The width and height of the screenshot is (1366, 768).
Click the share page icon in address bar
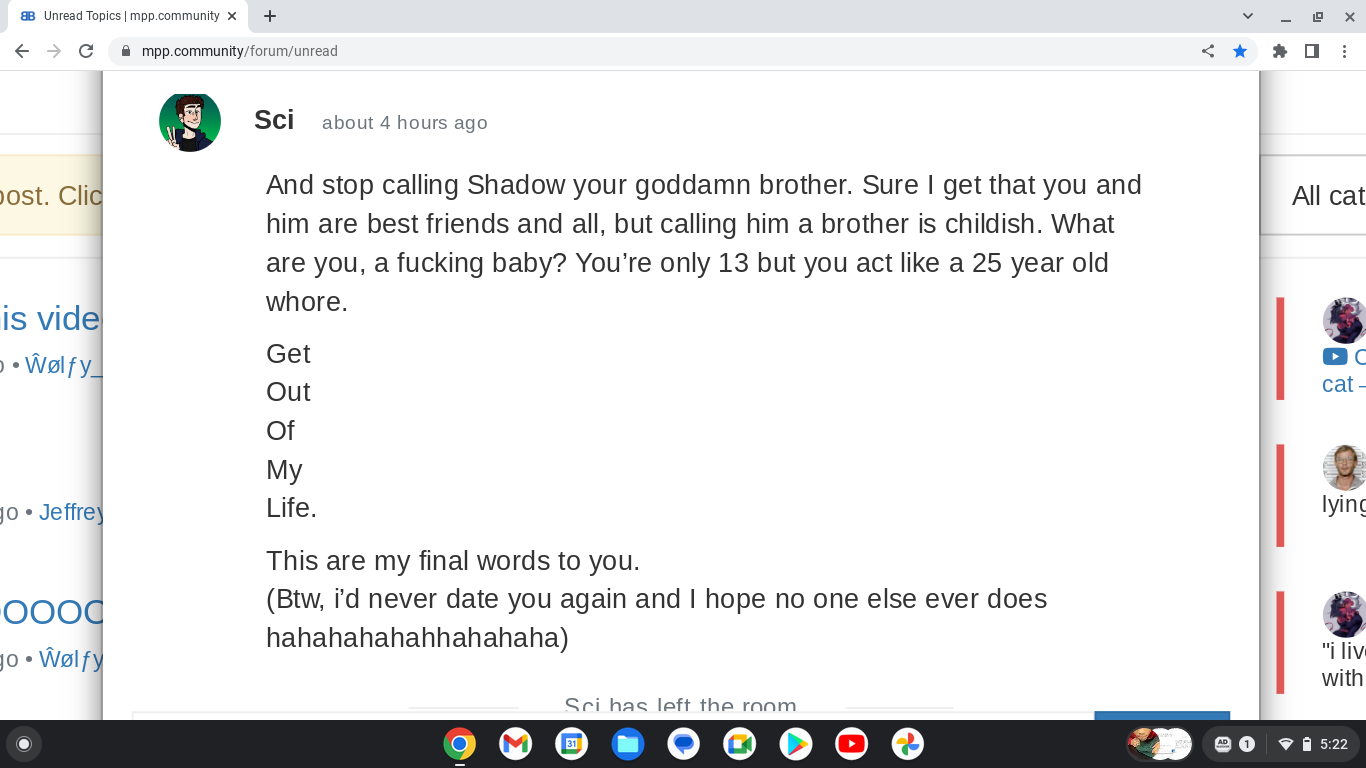coord(1208,51)
